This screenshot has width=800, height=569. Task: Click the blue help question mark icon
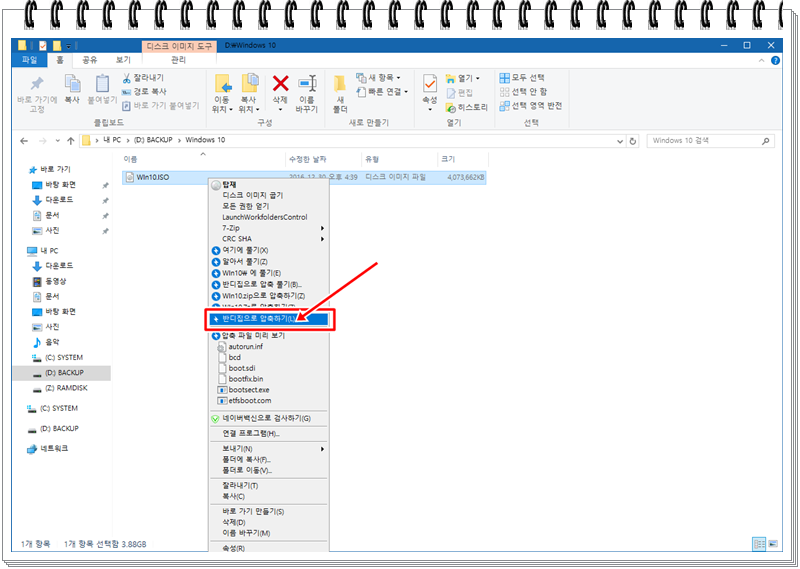pyautogui.click(x=775, y=60)
